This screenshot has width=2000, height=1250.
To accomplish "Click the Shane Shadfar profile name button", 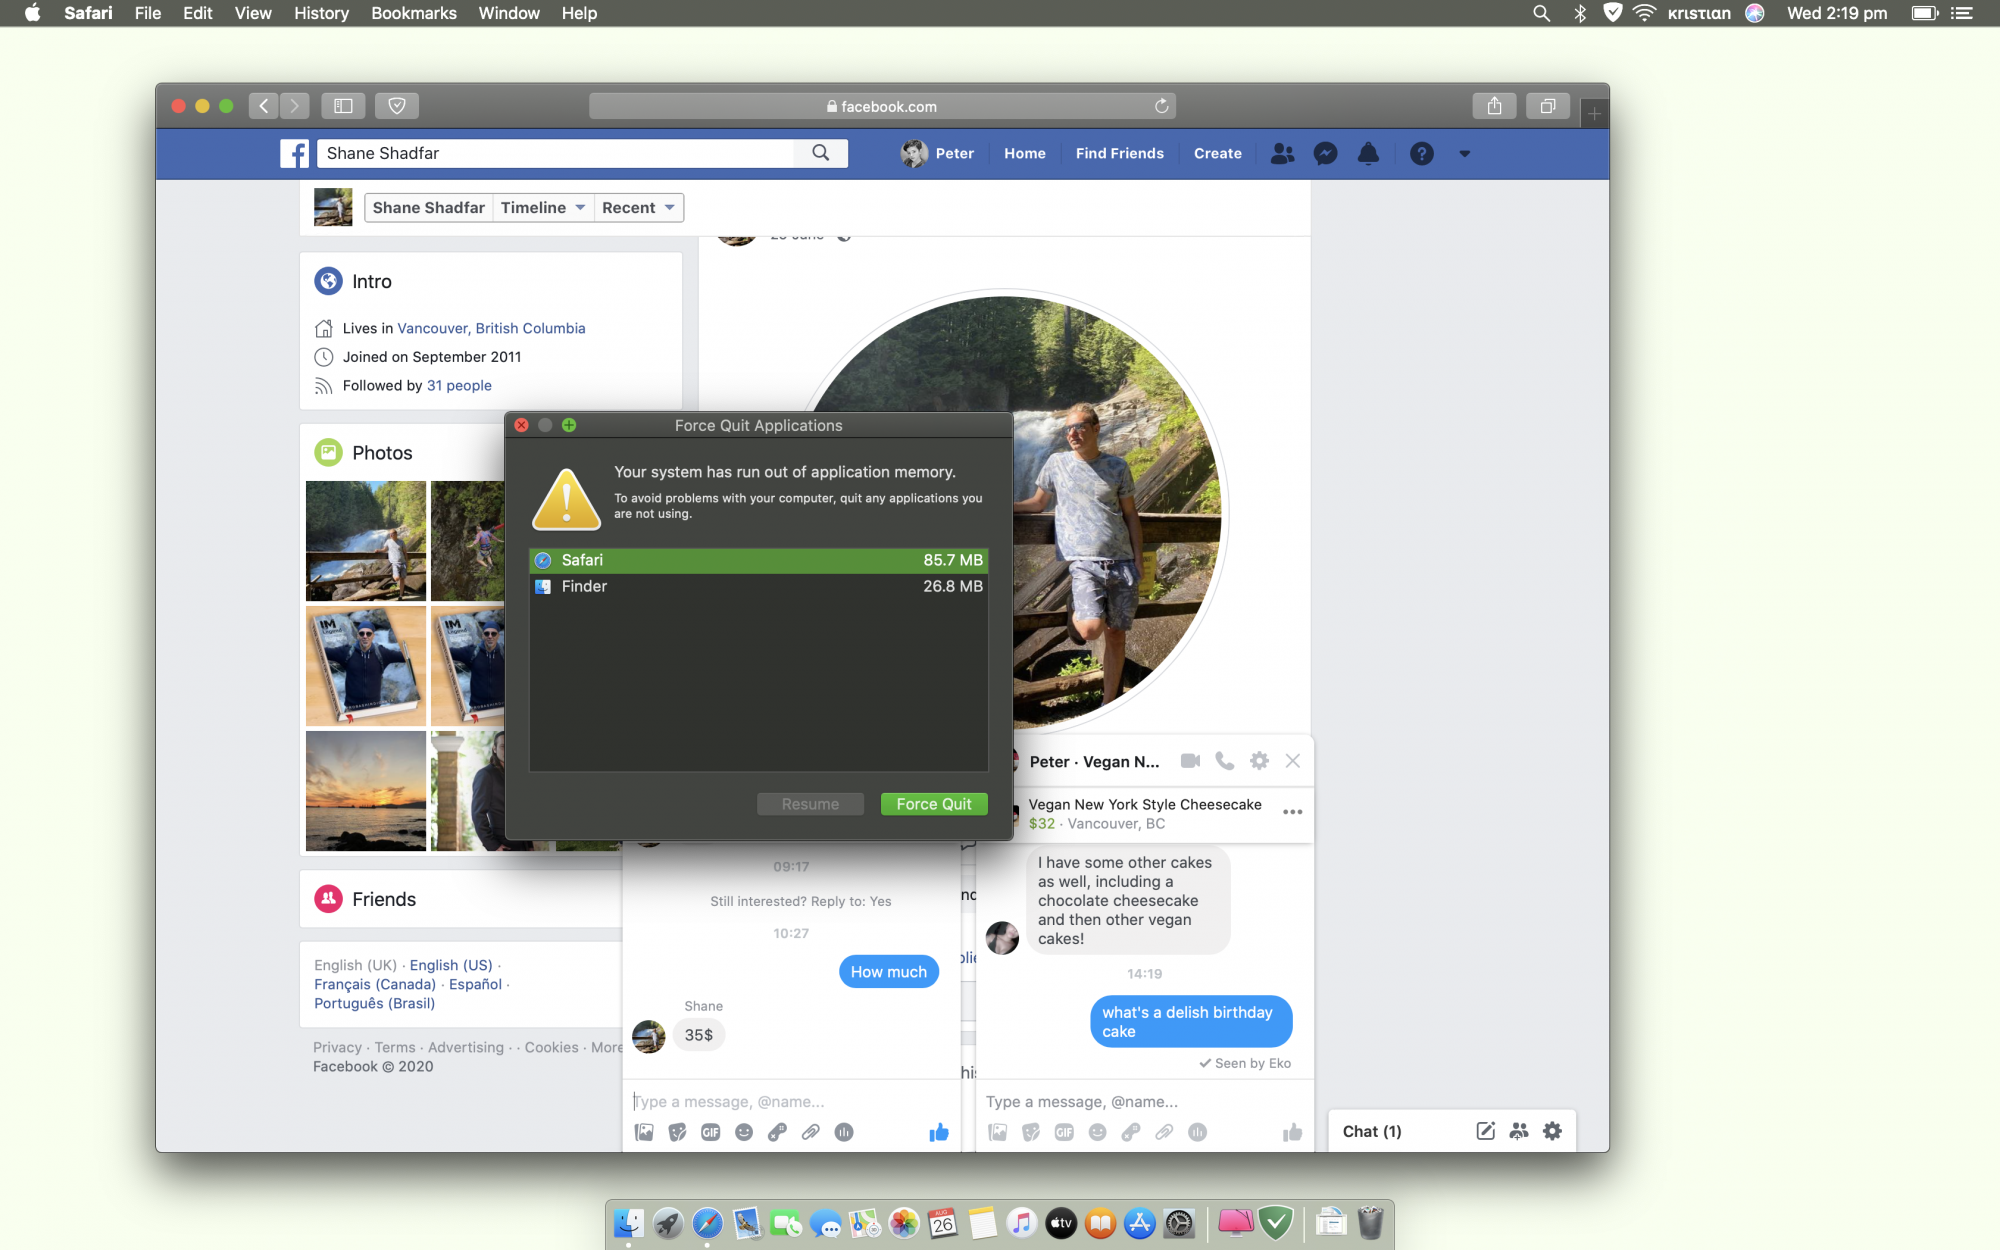I will click(428, 208).
